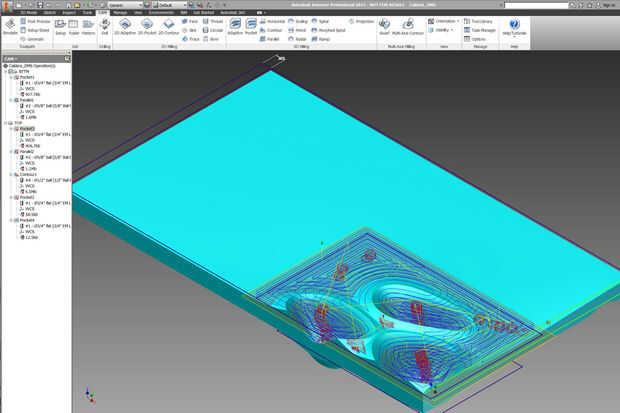
Task: Select the 3D Adaptive clearing icon
Action: click(x=235, y=25)
